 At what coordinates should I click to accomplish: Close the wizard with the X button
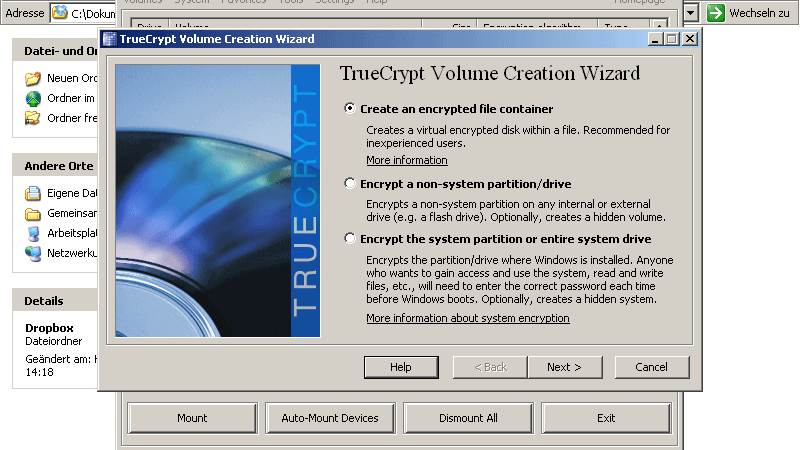coord(690,39)
